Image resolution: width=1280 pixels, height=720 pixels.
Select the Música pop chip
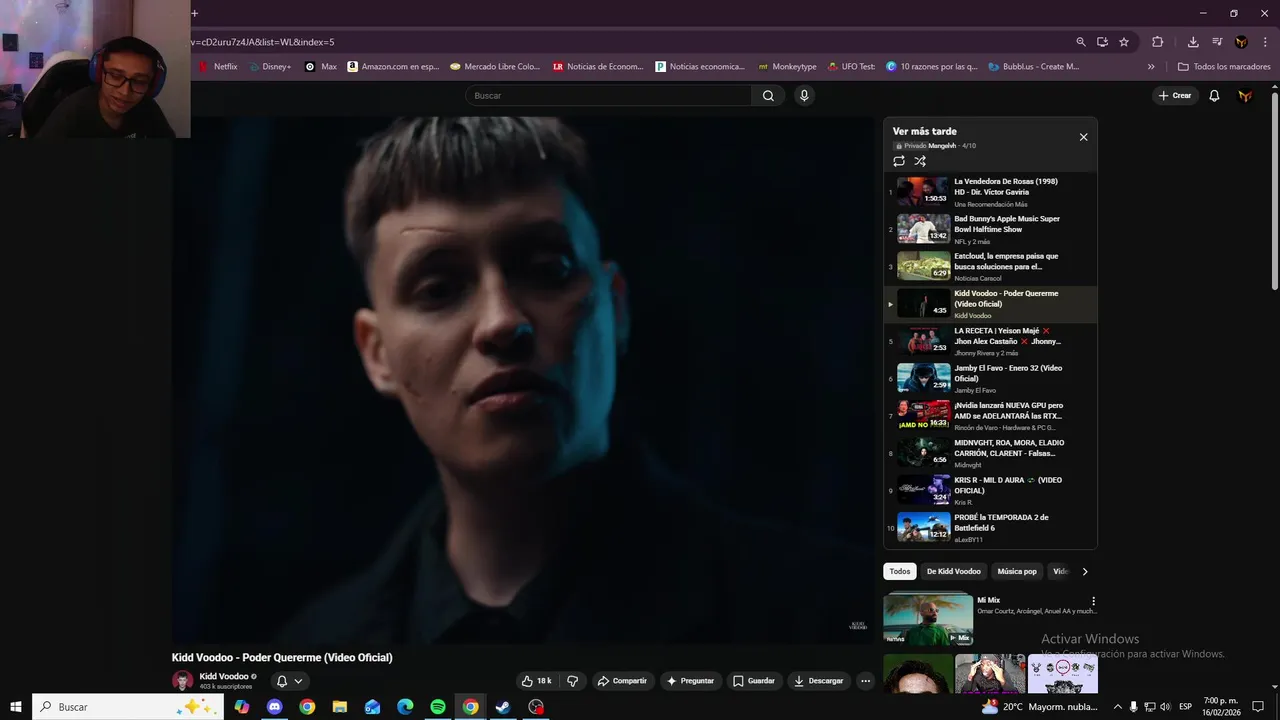pos(1017,572)
